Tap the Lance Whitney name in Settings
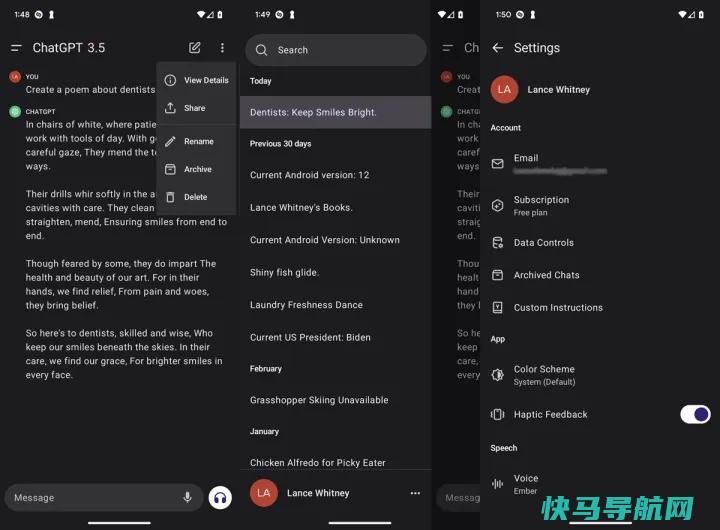Screen dimensions: 720x530 pyautogui.click(x=559, y=90)
